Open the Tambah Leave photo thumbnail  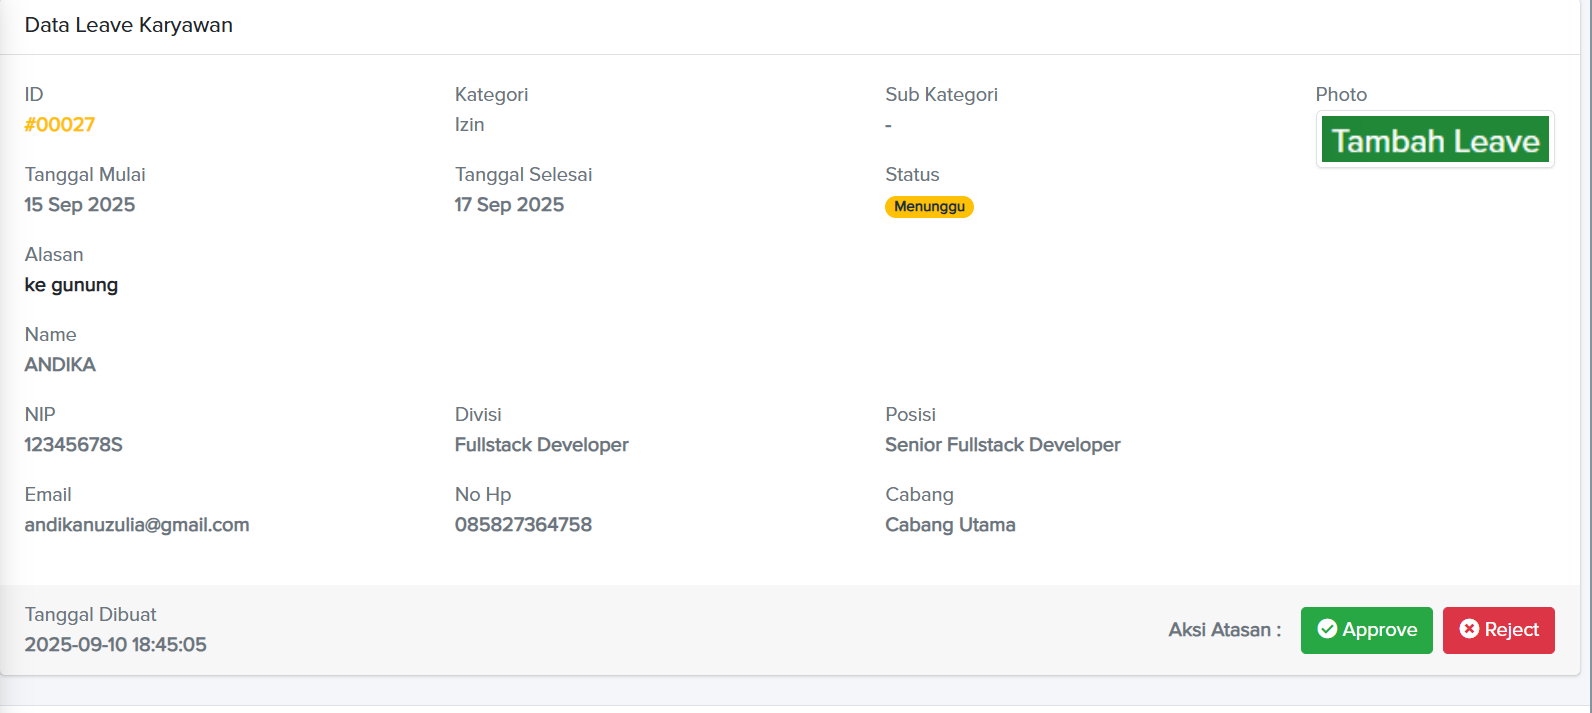click(1435, 140)
